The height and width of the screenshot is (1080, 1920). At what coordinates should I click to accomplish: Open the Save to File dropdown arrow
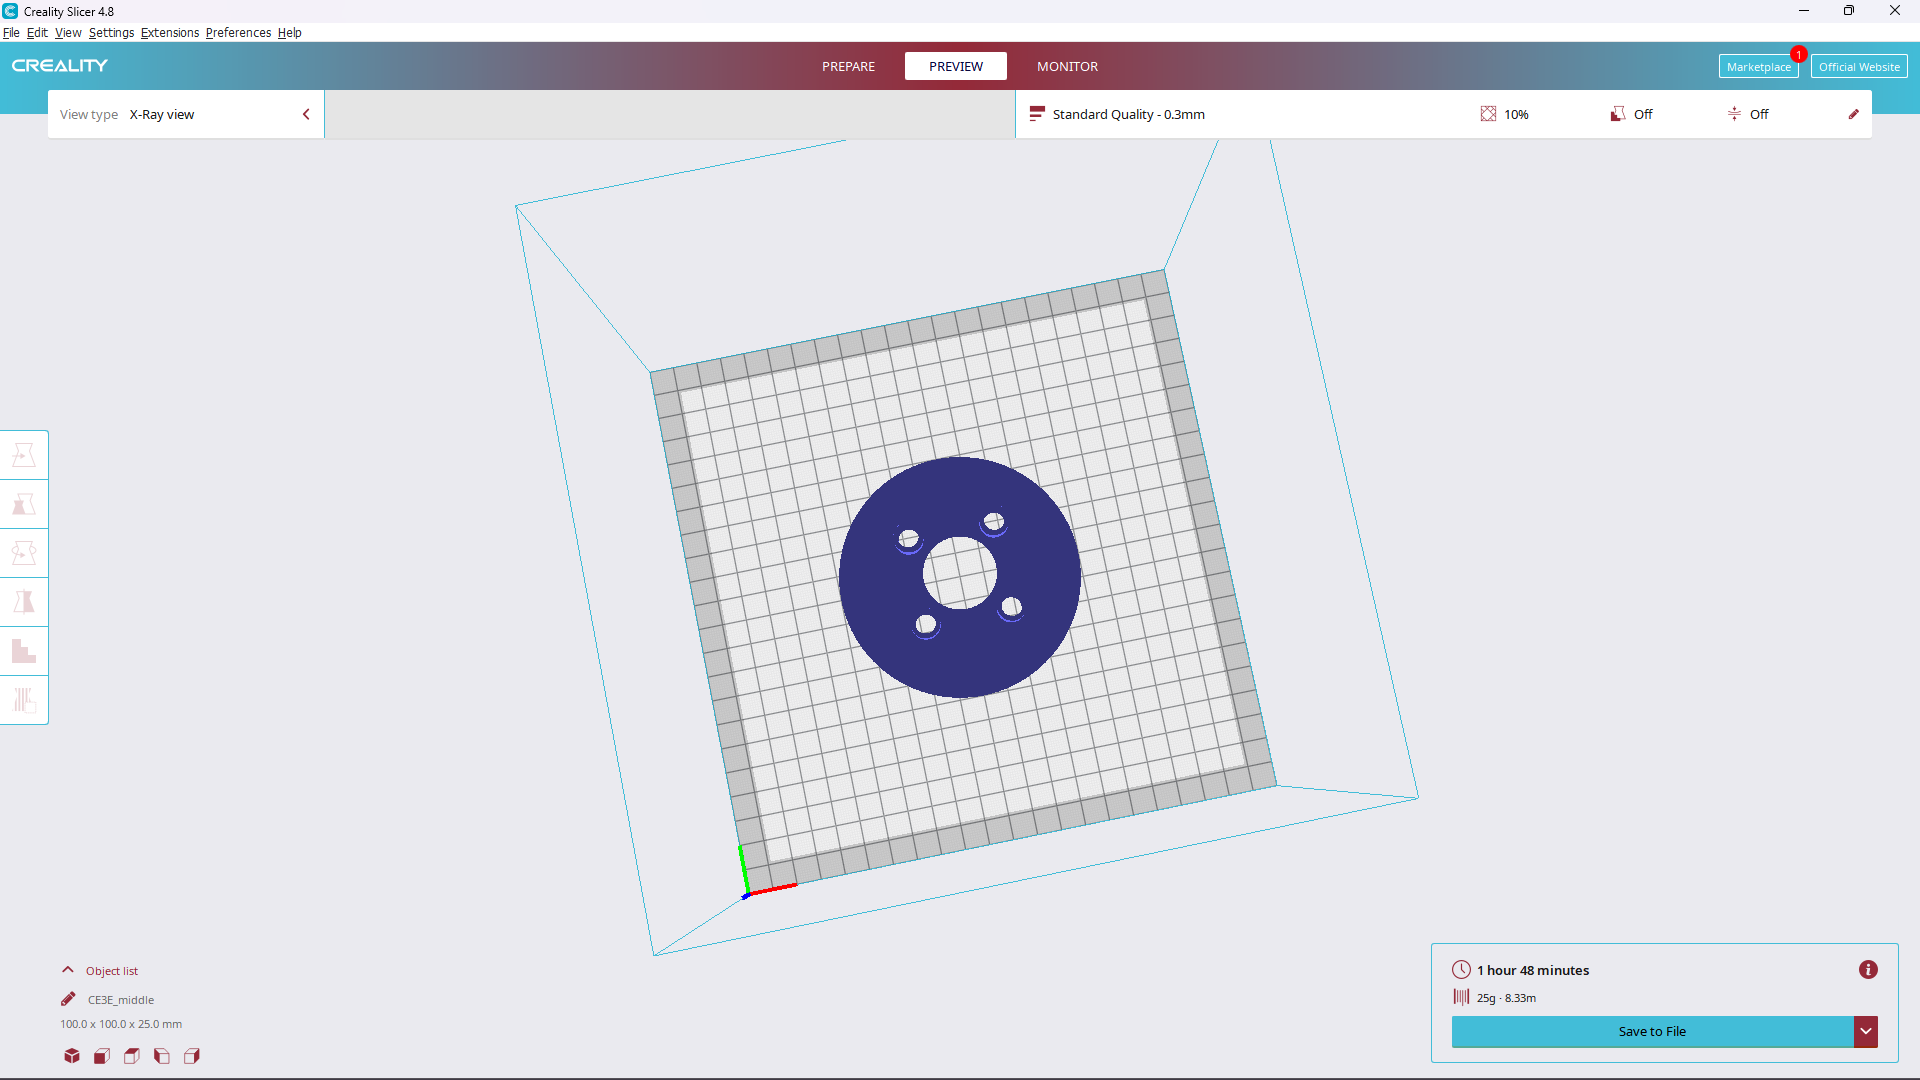pyautogui.click(x=1866, y=1031)
